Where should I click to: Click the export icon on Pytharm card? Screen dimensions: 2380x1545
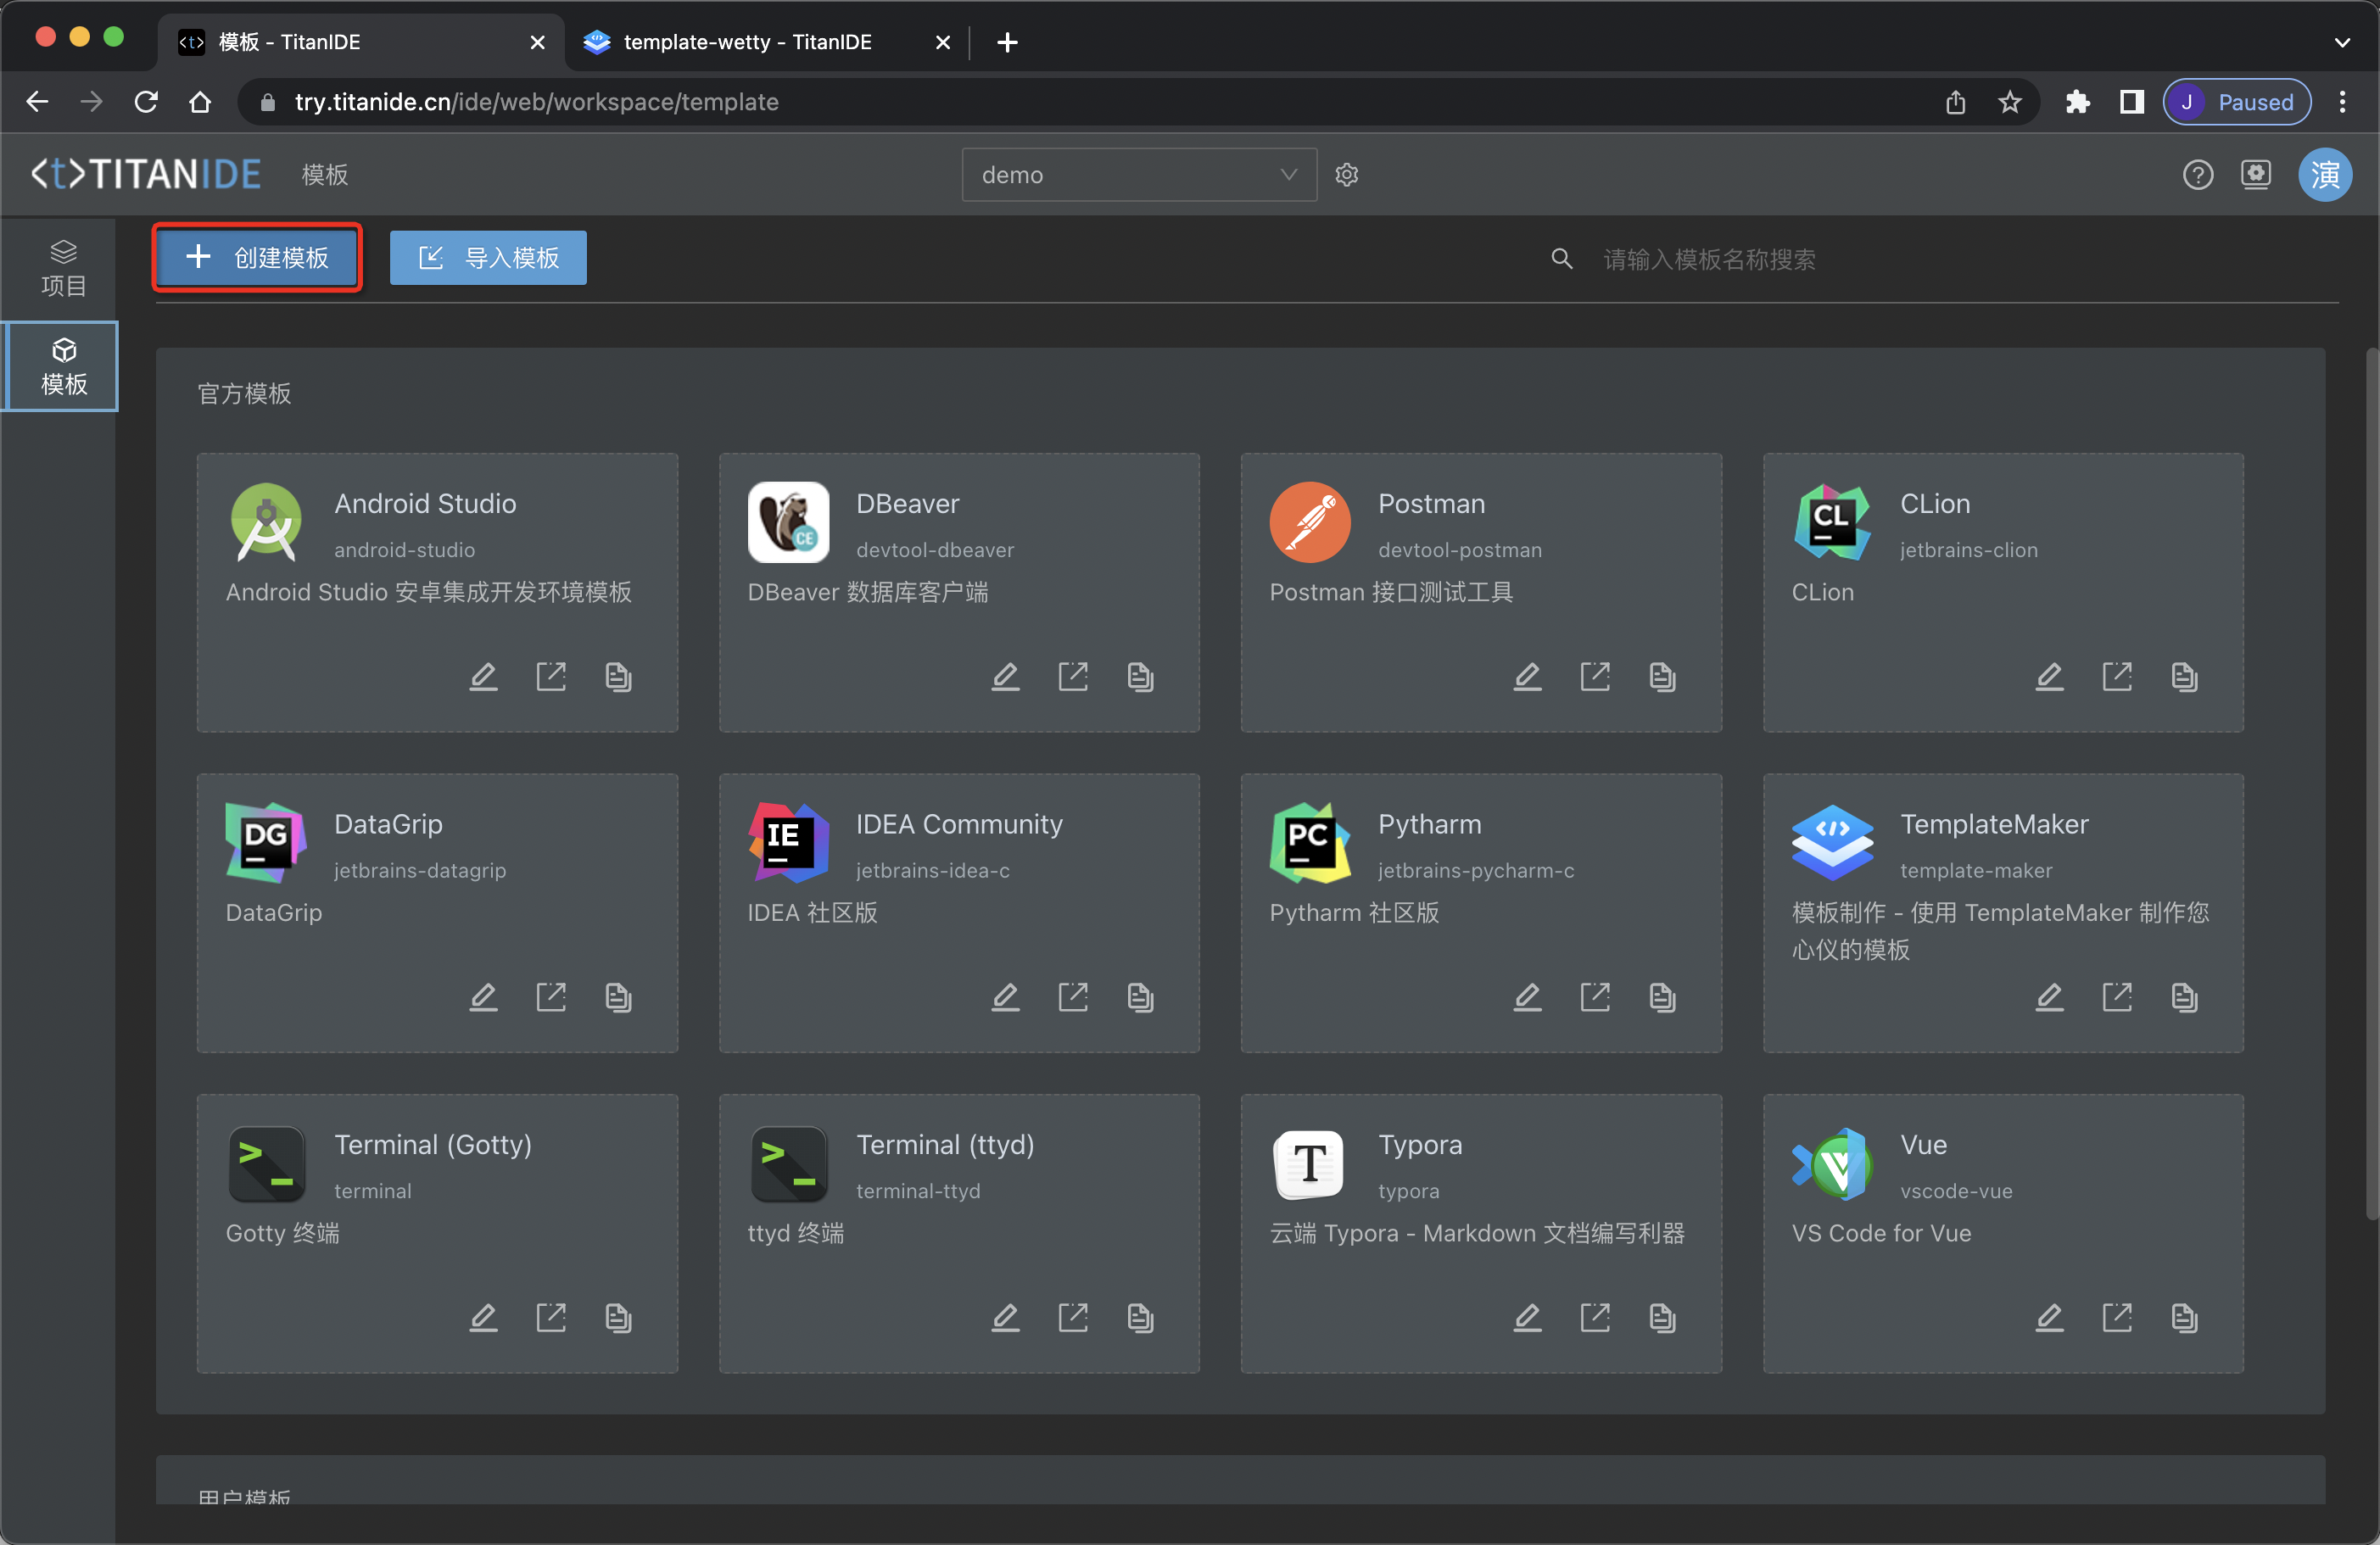pos(1595,997)
